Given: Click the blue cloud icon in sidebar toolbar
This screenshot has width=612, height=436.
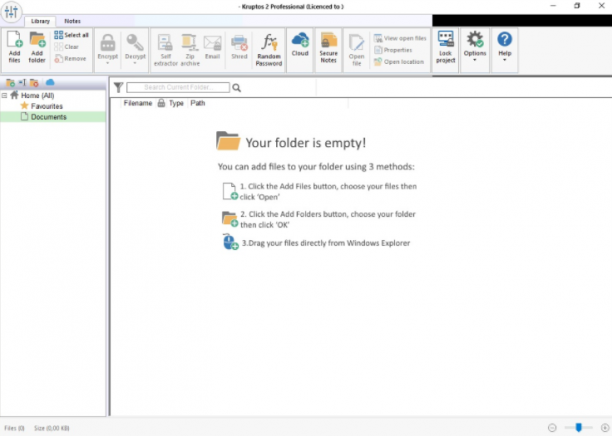Looking at the screenshot, I should 50,83.
